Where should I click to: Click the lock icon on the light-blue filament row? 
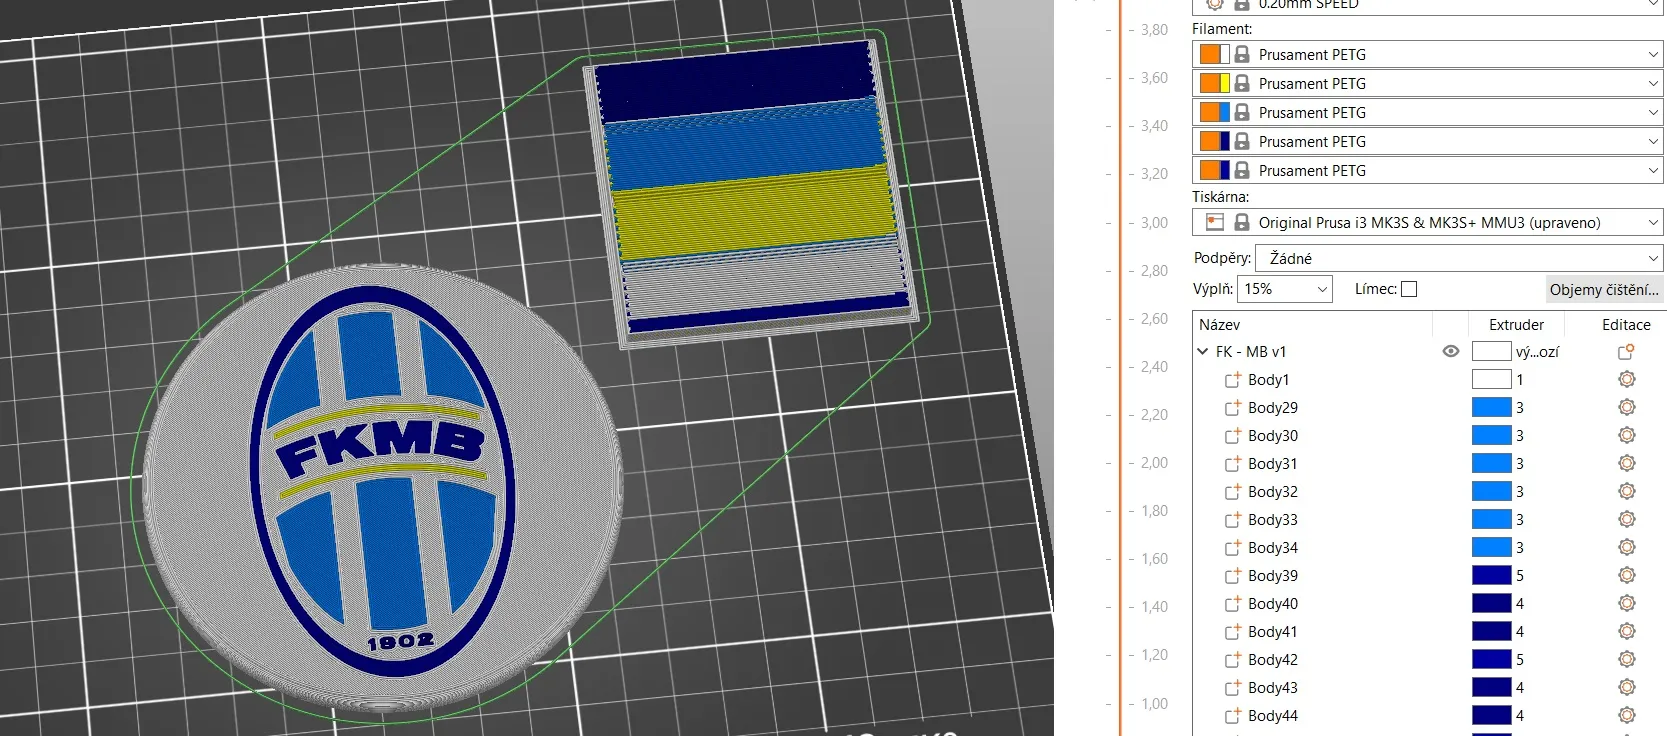coord(1242,112)
